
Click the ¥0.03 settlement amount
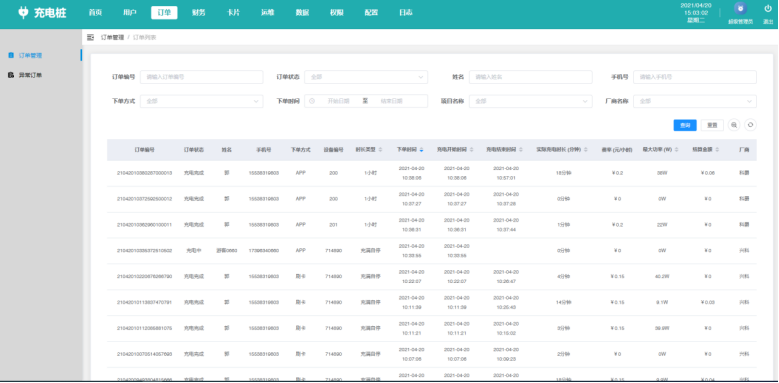click(x=707, y=302)
